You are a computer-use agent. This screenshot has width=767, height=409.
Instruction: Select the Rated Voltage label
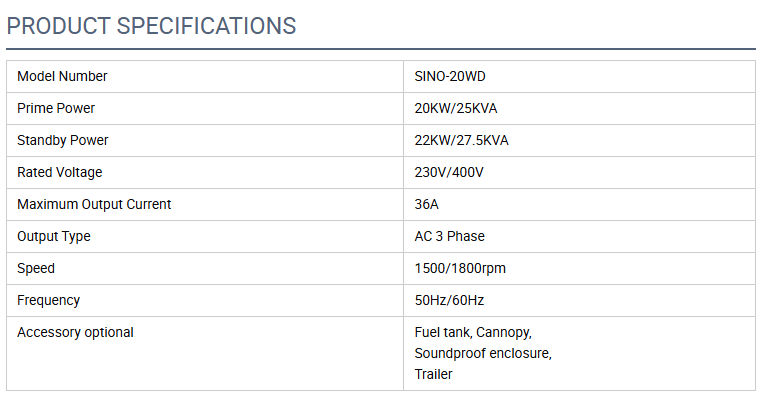click(x=60, y=172)
